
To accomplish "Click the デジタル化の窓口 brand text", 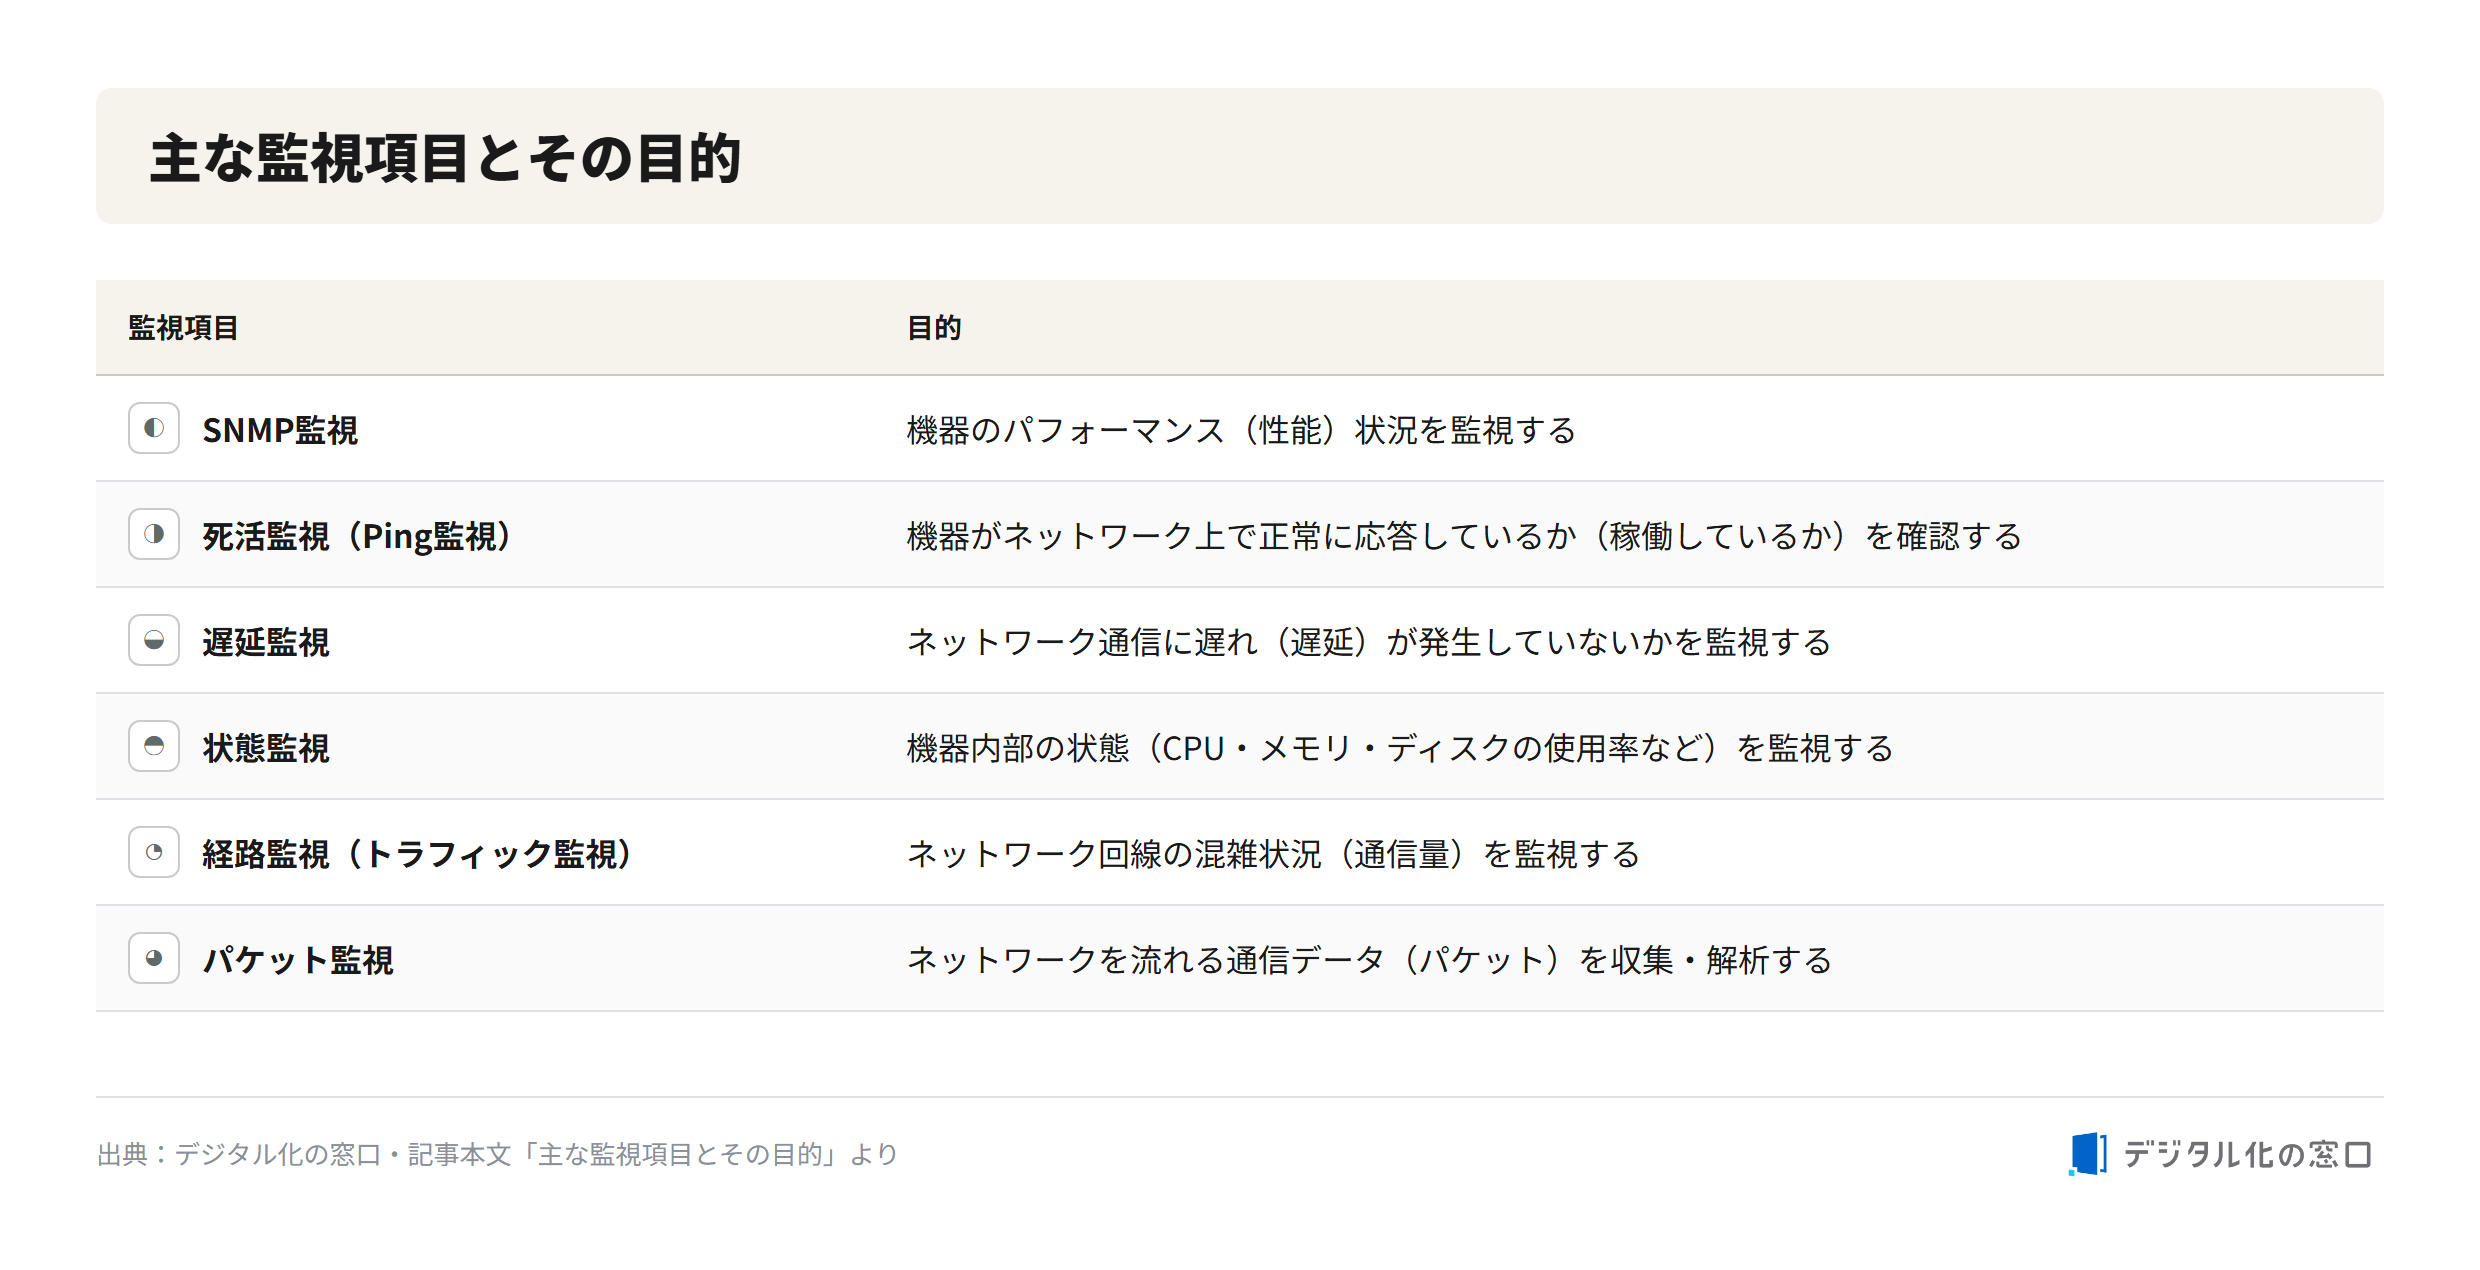I will tap(2247, 1155).
